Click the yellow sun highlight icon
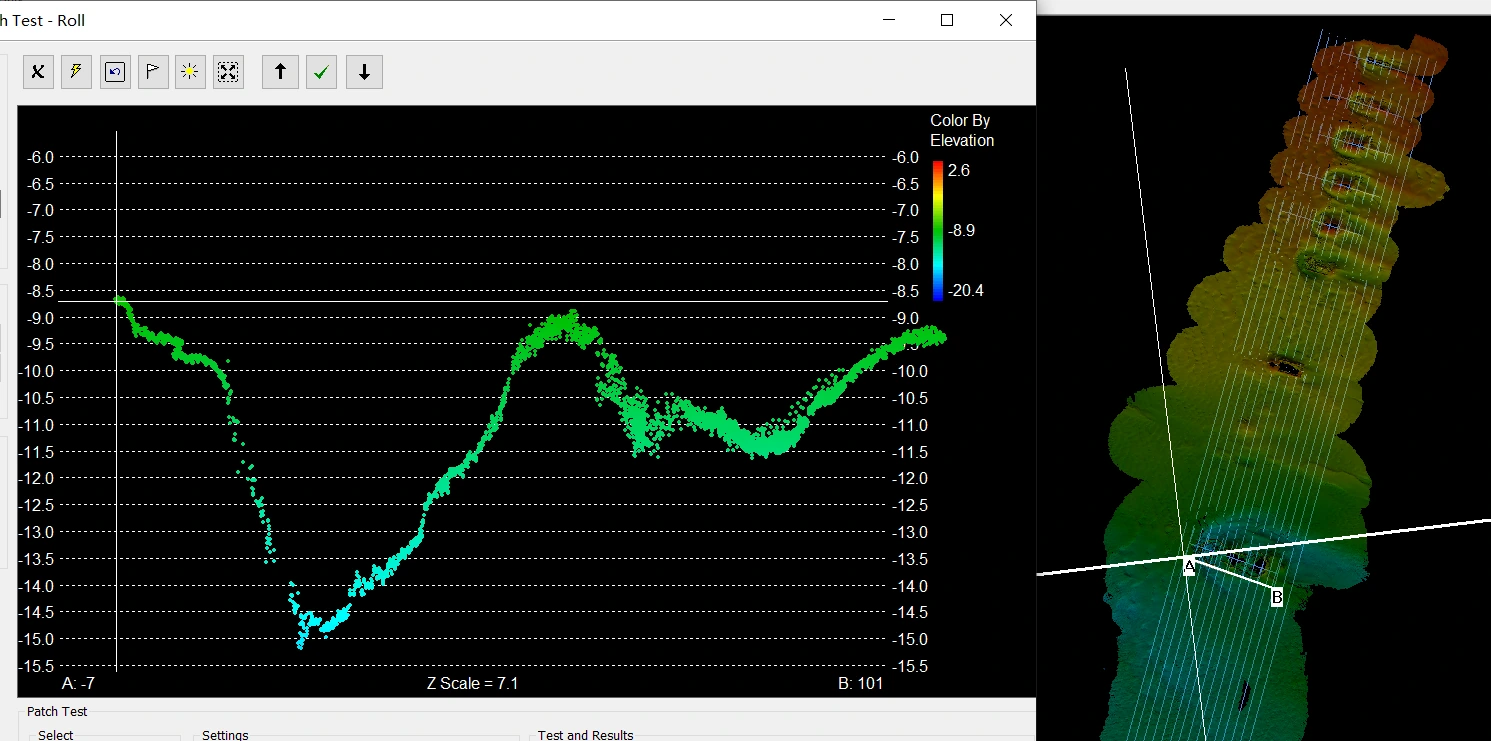 [190, 72]
